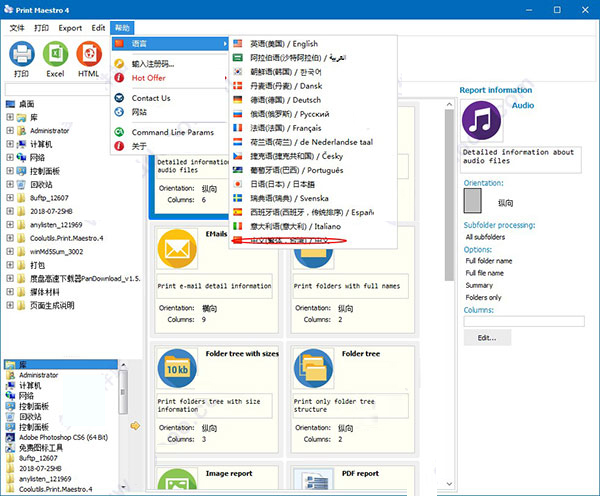Click the portrait orientation thumbnail
600x496 pixels.
[473, 201]
